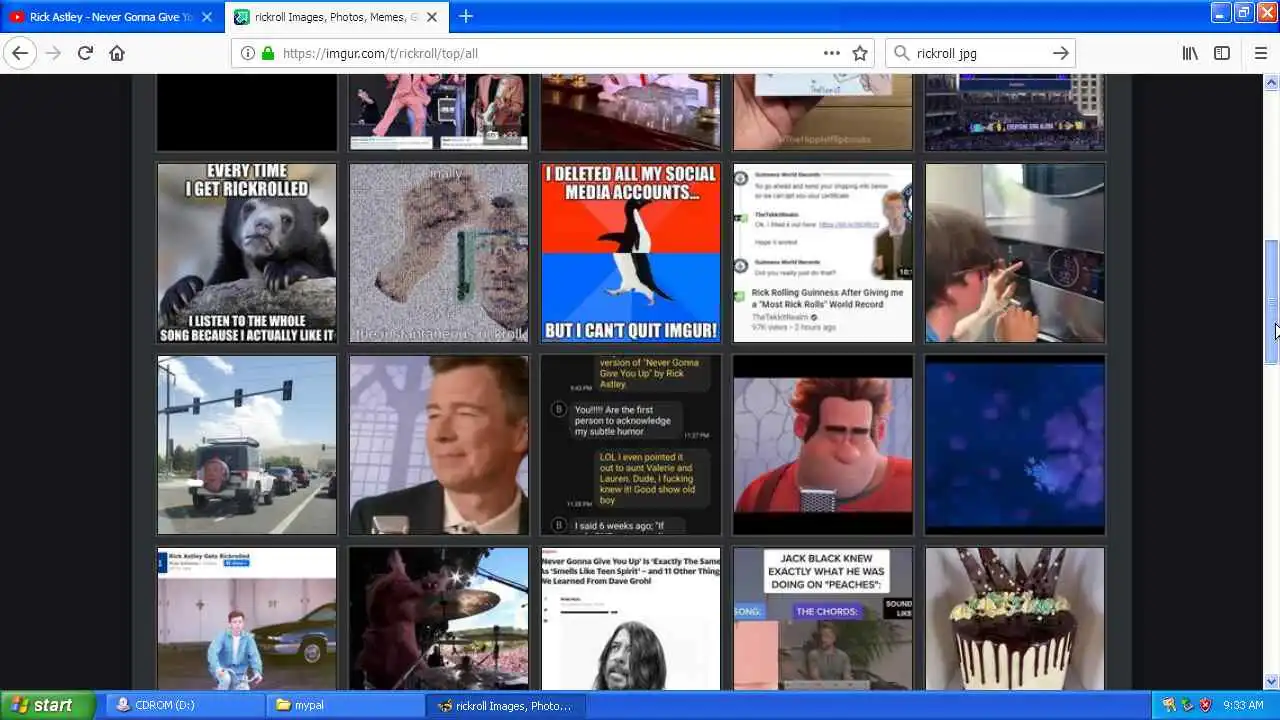The height and width of the screenshot is (720, 1280).
Task: Switch to CDROM (D:) taskbar window
Action: [184, 705]
